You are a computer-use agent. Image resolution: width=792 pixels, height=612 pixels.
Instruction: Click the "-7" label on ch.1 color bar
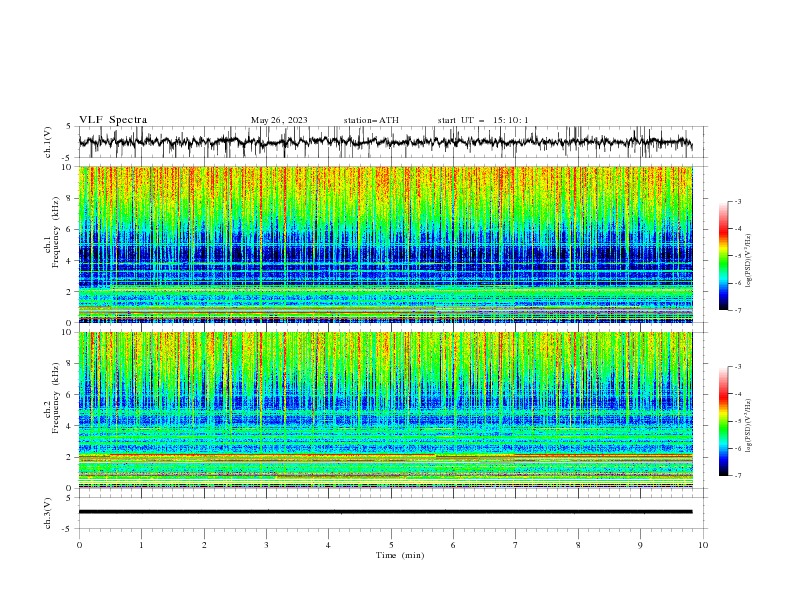tap(738, 310)
